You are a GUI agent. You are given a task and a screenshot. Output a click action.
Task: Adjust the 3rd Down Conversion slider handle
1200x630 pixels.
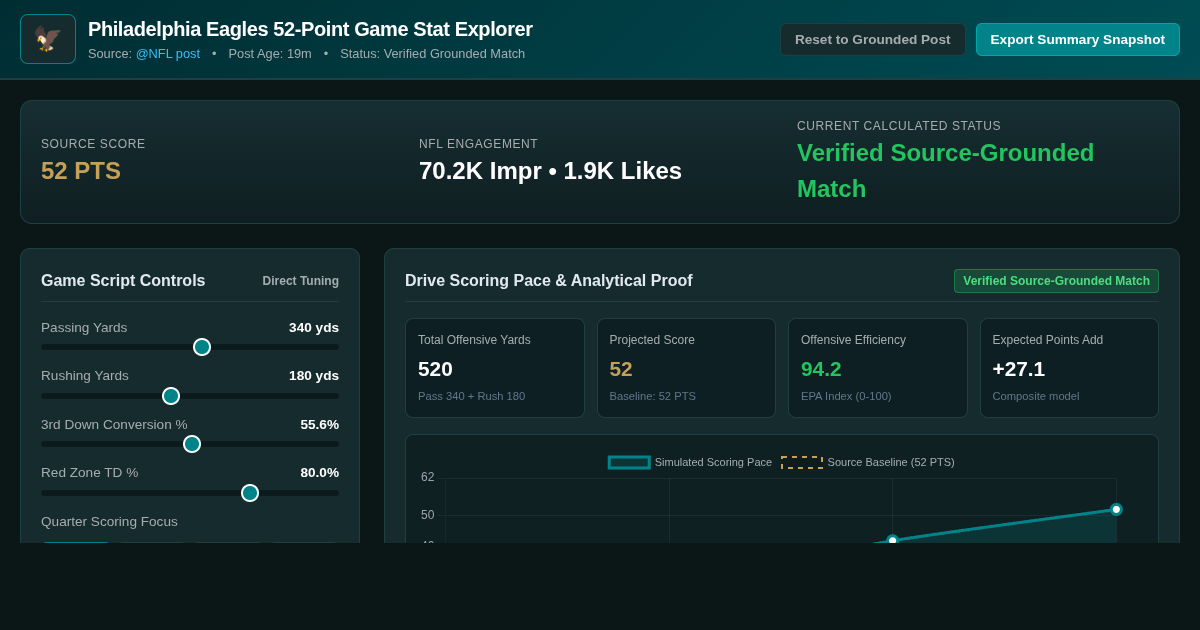(x=192, y=444)
